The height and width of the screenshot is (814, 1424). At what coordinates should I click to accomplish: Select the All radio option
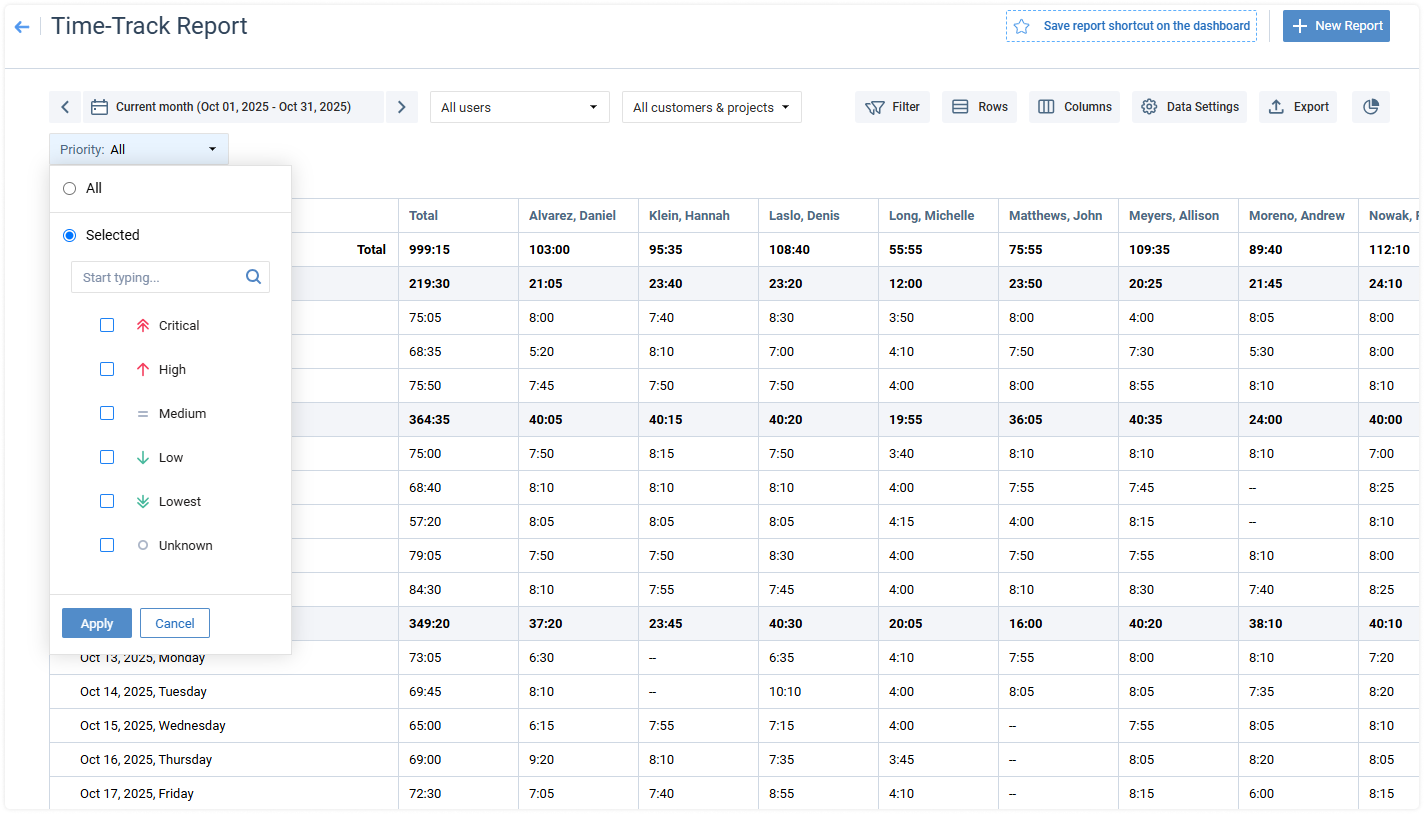(69, 188)
